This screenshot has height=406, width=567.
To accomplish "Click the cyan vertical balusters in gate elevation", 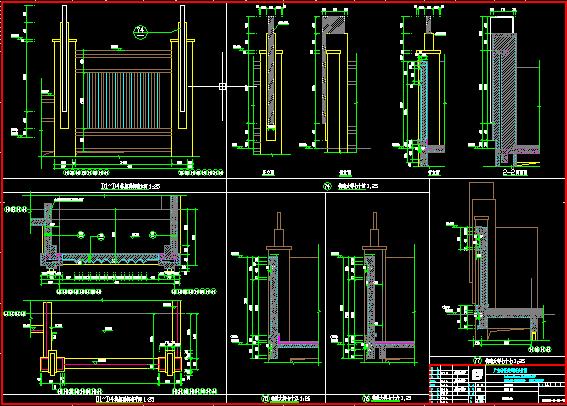I will tap(123, 101).
